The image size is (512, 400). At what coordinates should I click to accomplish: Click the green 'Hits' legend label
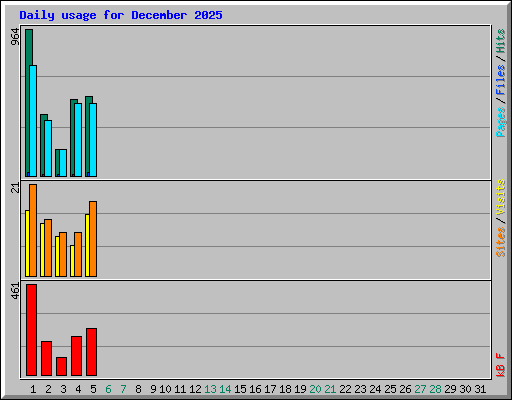500,41
